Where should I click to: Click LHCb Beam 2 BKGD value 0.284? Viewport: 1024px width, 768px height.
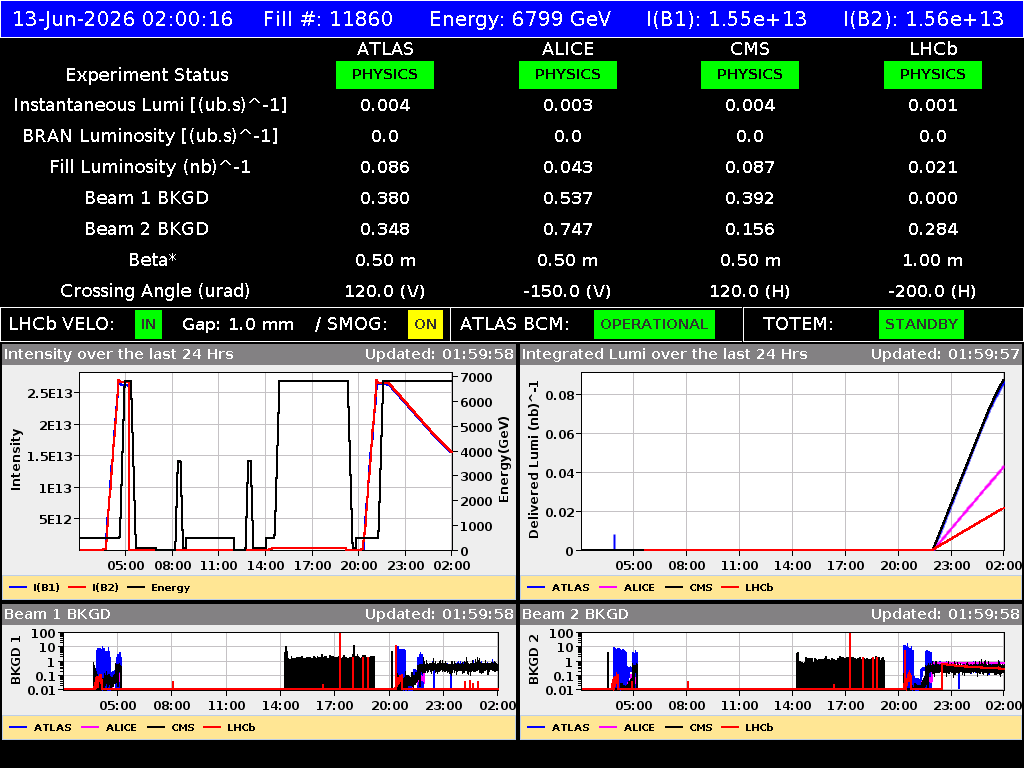point(933,229)
